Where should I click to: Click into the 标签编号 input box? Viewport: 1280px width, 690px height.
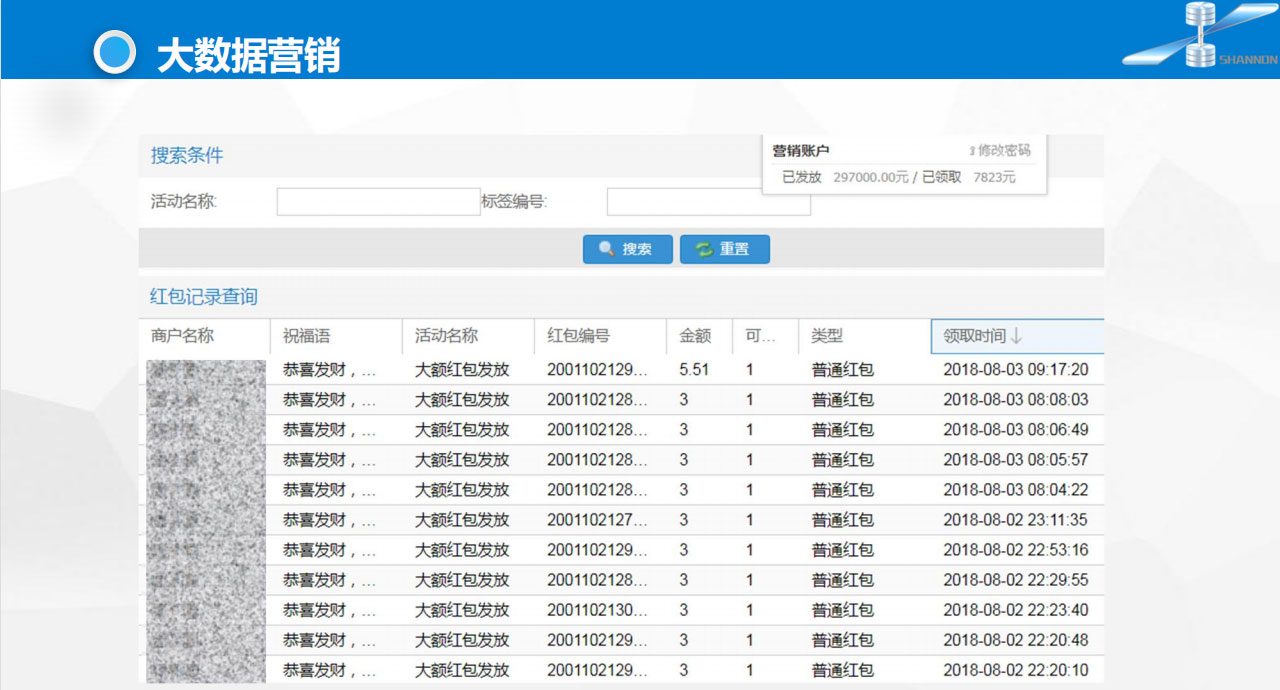coord(707,202)
